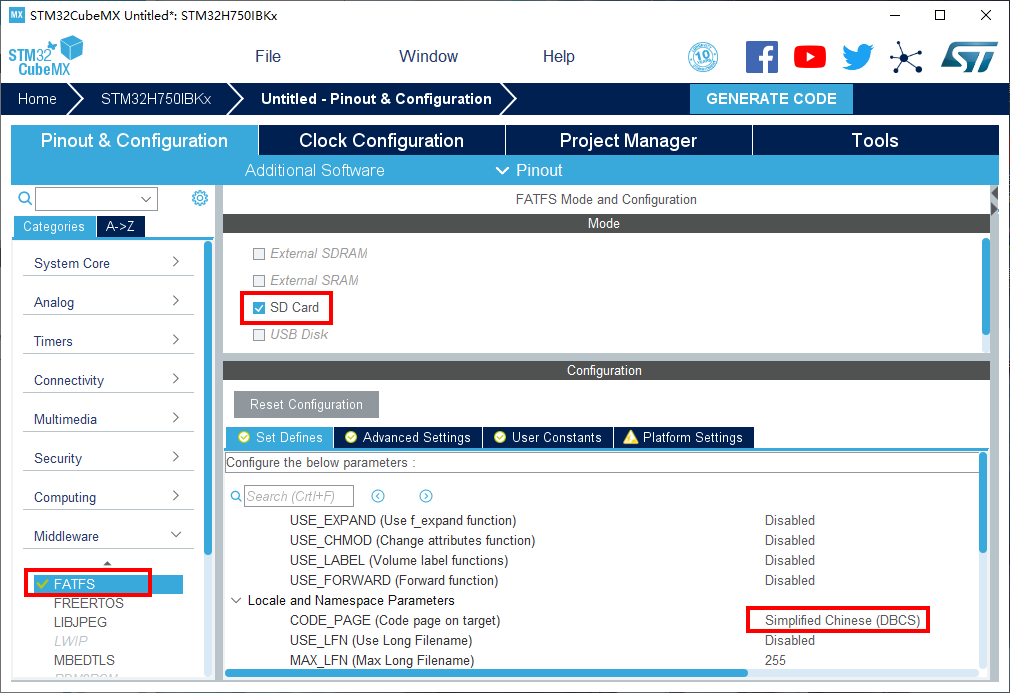
Task: Click the next search result arrow
Action: (426, 496)
